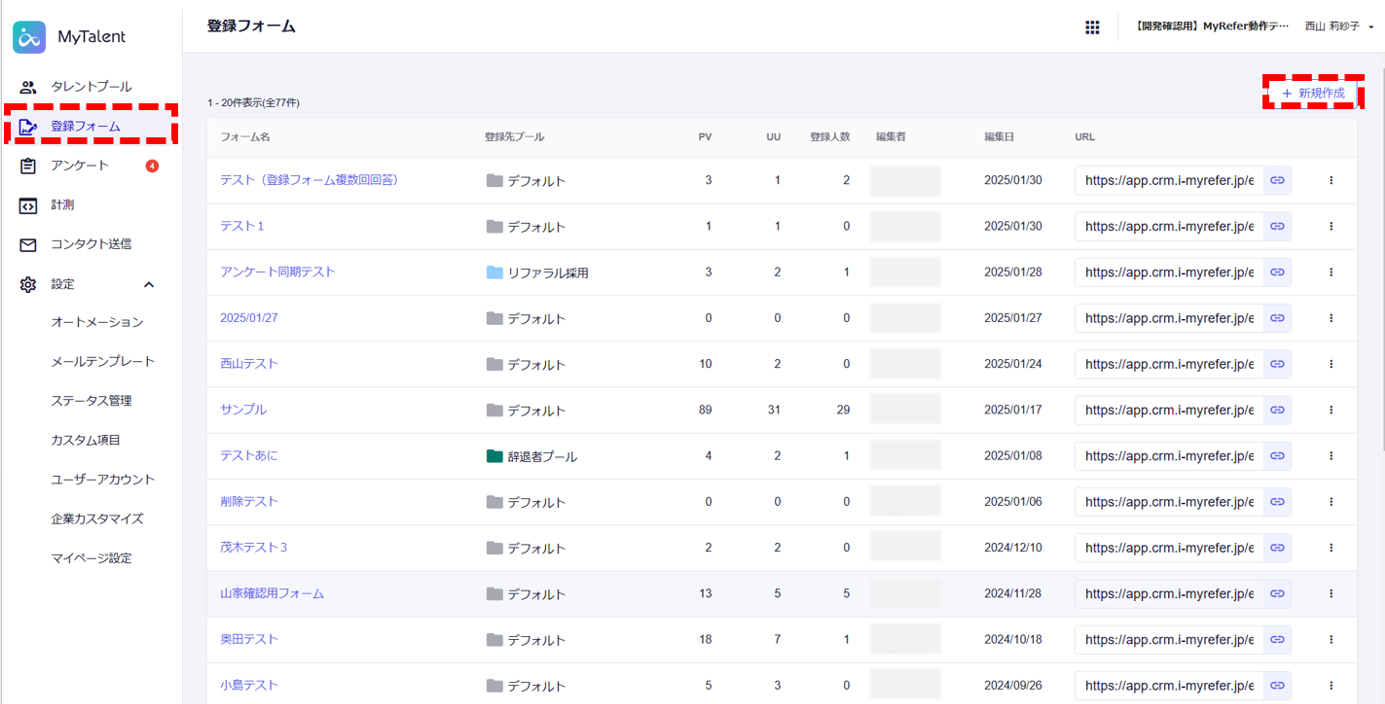1385x704 pixels.
Task: Click the タレントプール people icon
Action: [x=28, y=87]
